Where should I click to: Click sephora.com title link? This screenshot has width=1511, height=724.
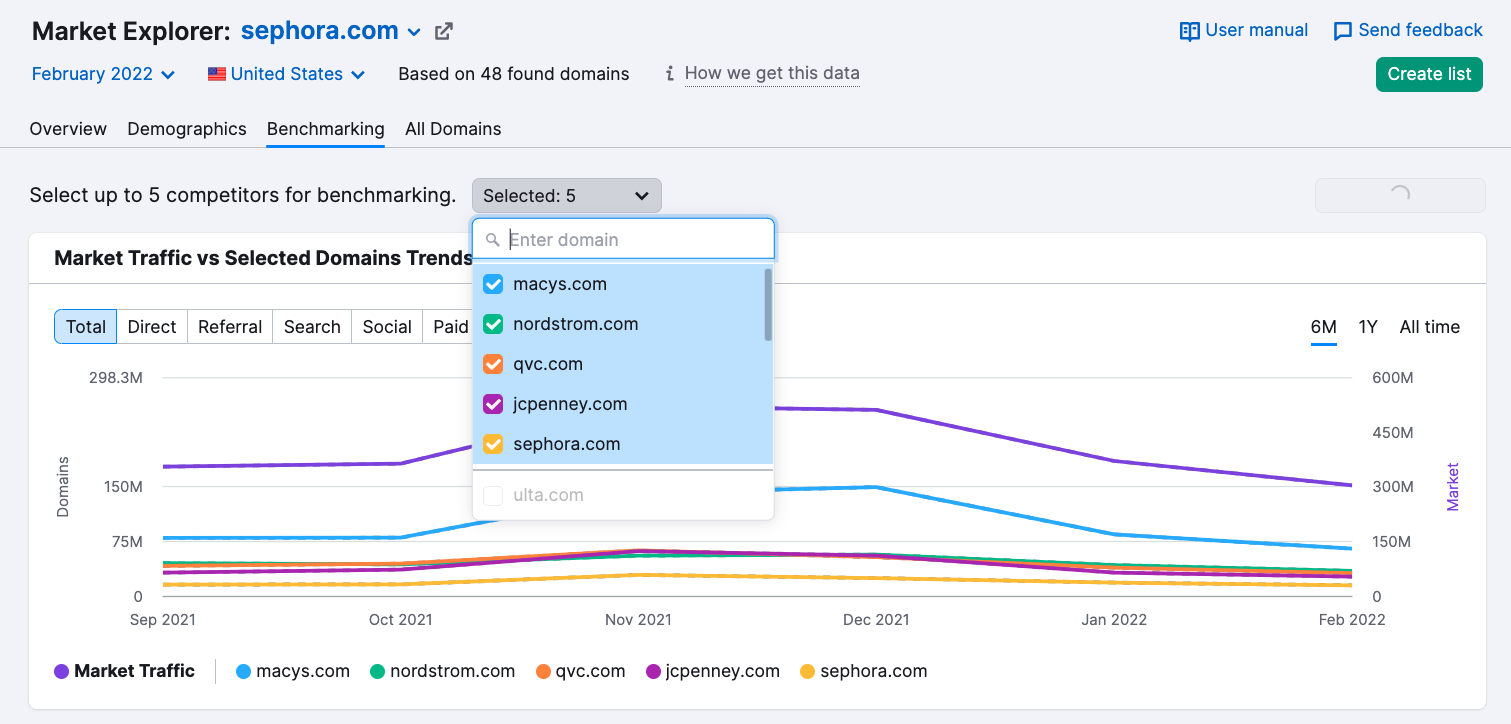click(320, 31)
